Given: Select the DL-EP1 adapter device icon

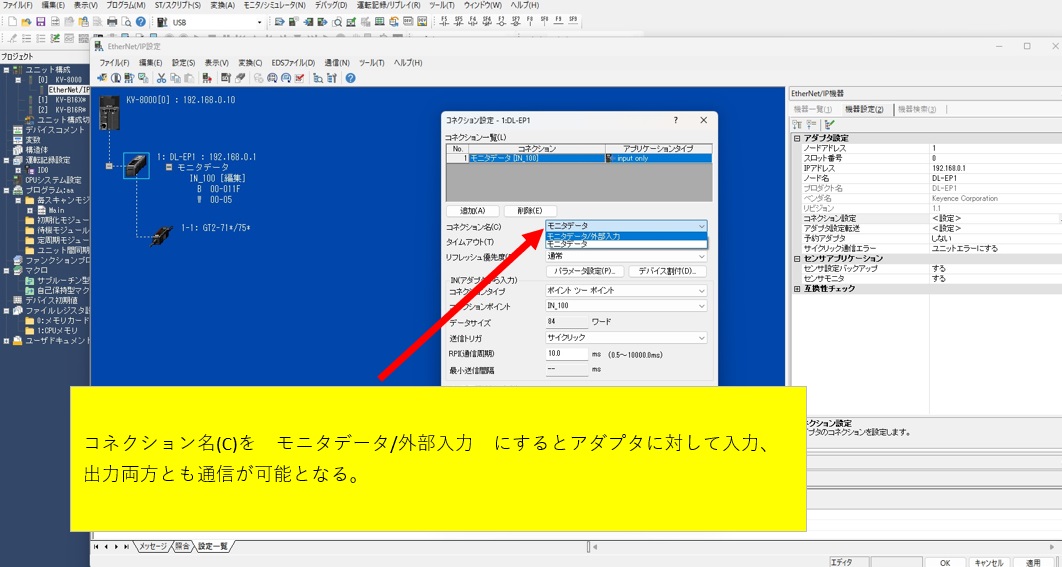Looking at the screenshot, I should click(x=135, y=166).
